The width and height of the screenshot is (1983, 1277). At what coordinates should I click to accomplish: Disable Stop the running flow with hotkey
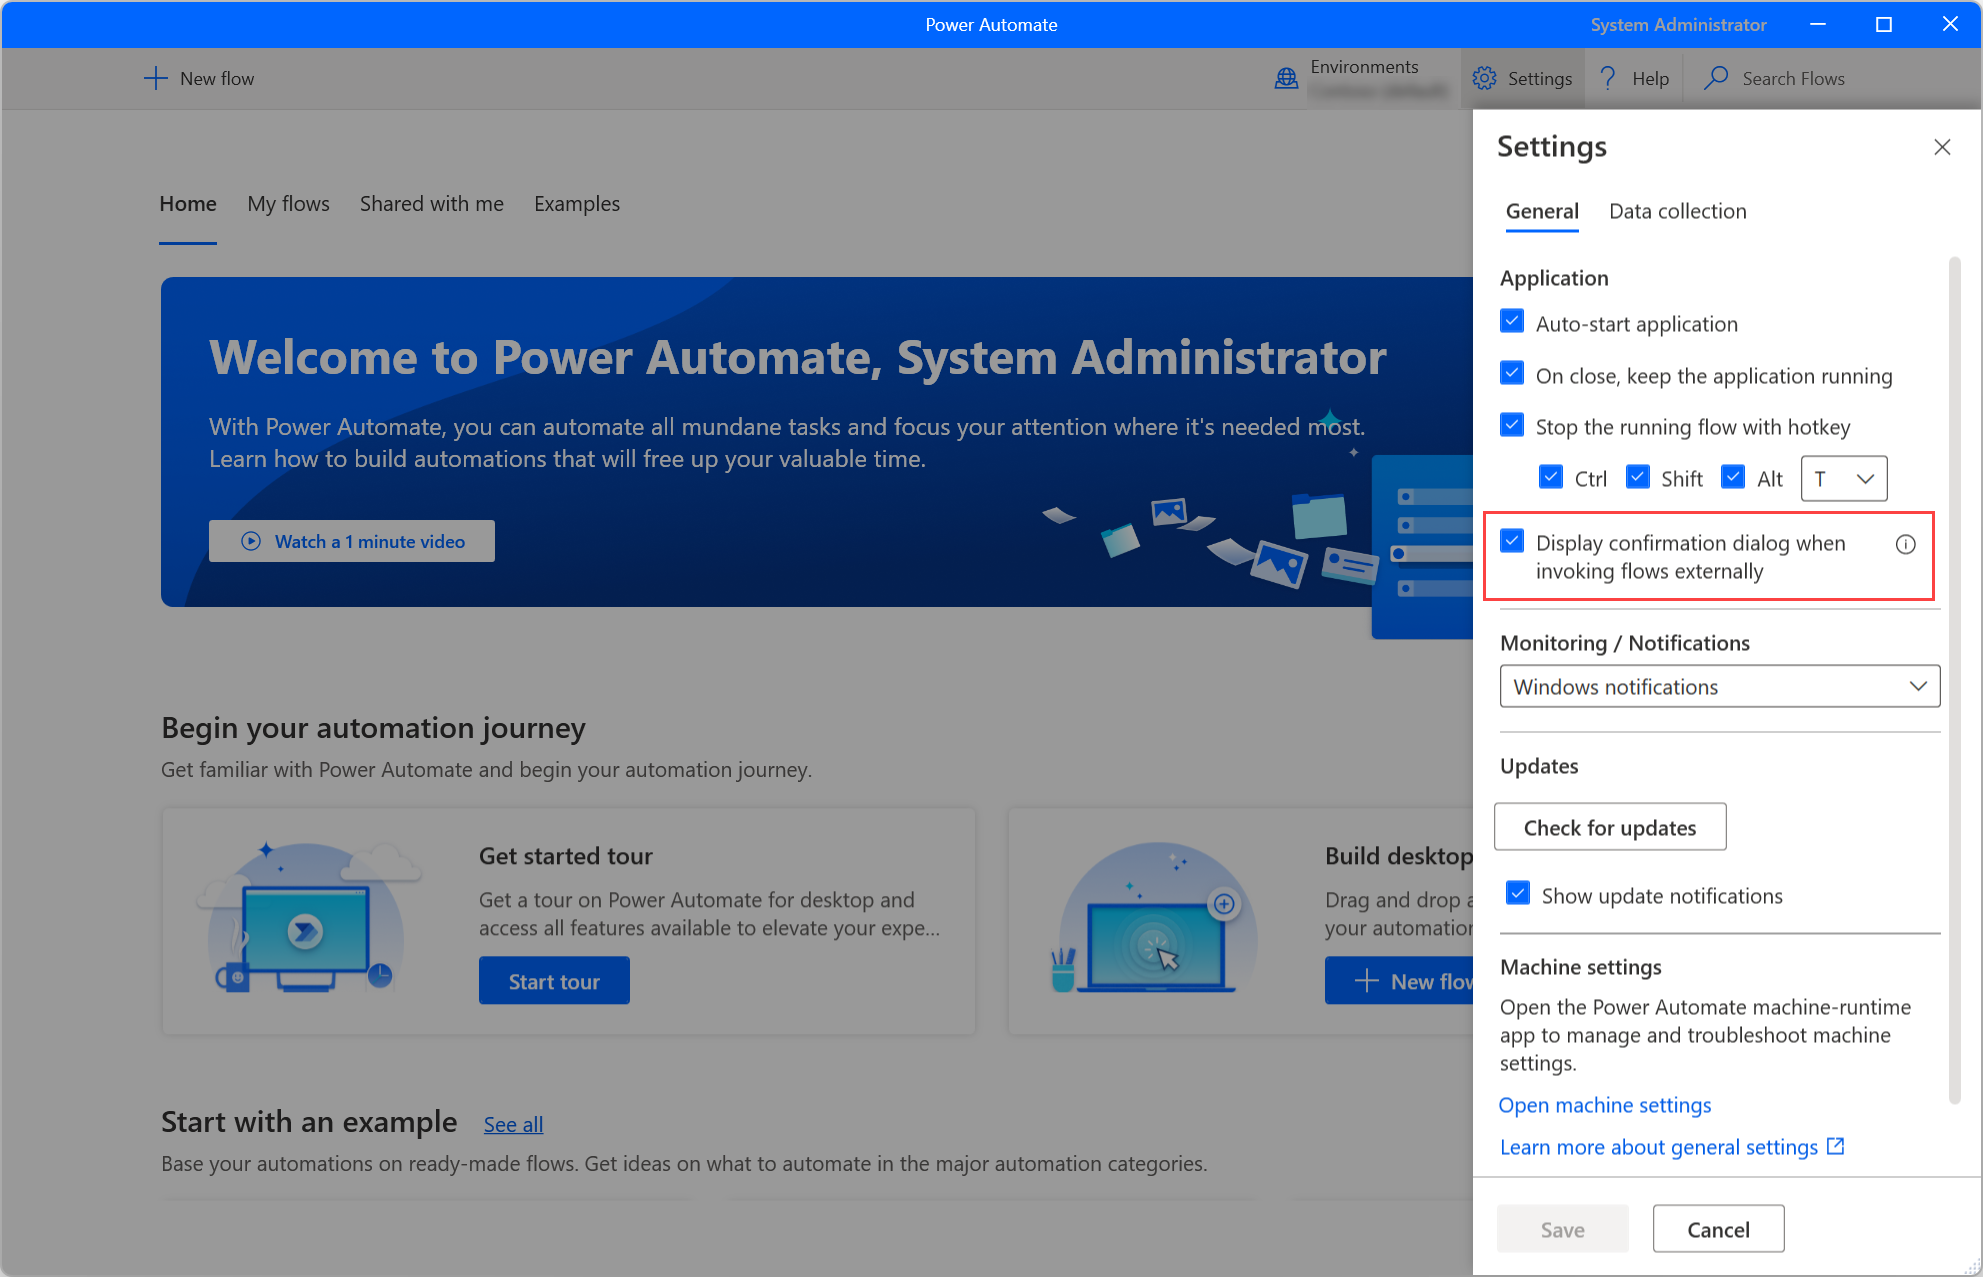pos(1513,426)
